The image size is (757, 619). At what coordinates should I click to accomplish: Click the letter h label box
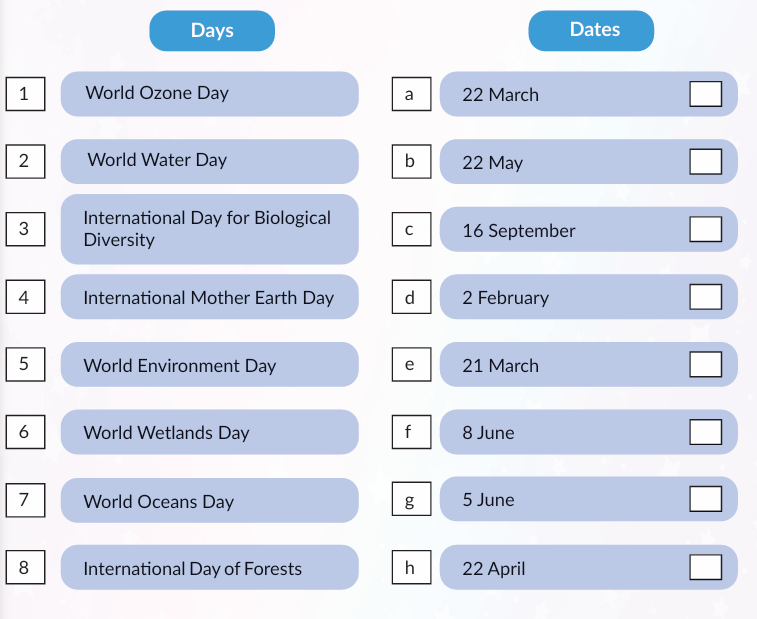409,568
